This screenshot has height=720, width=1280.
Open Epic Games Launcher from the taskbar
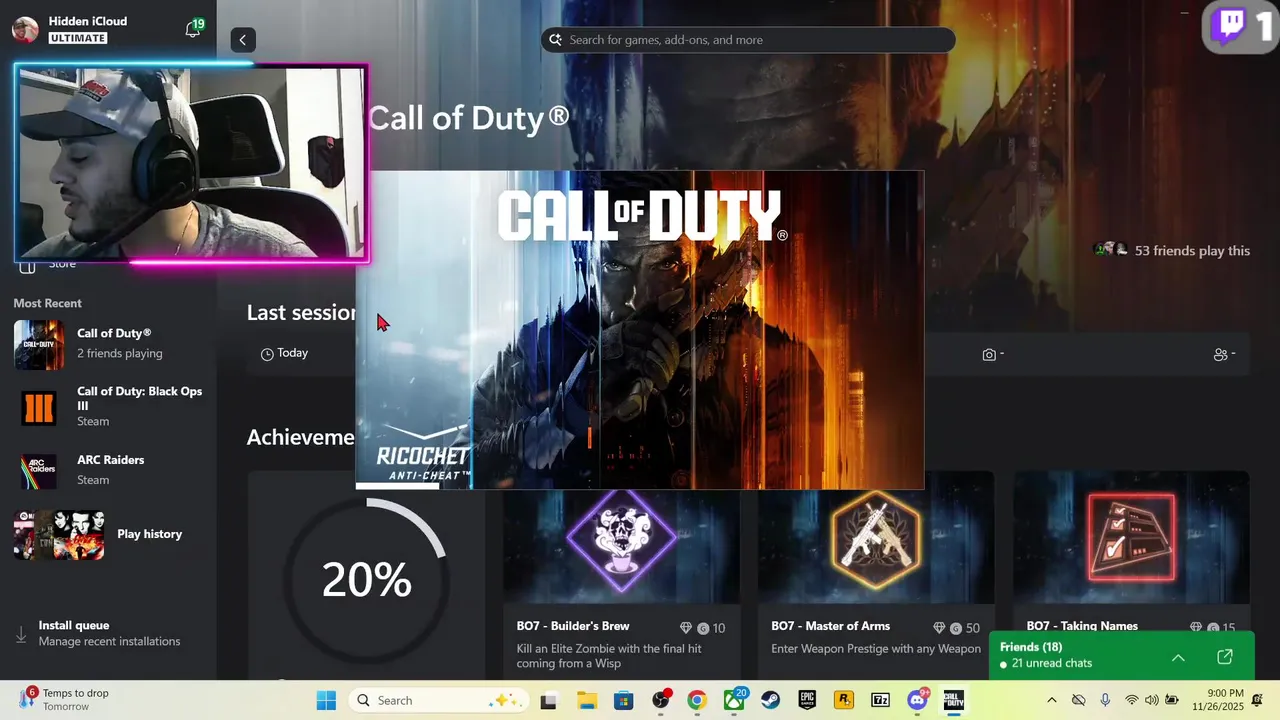[x=807, y=701]
